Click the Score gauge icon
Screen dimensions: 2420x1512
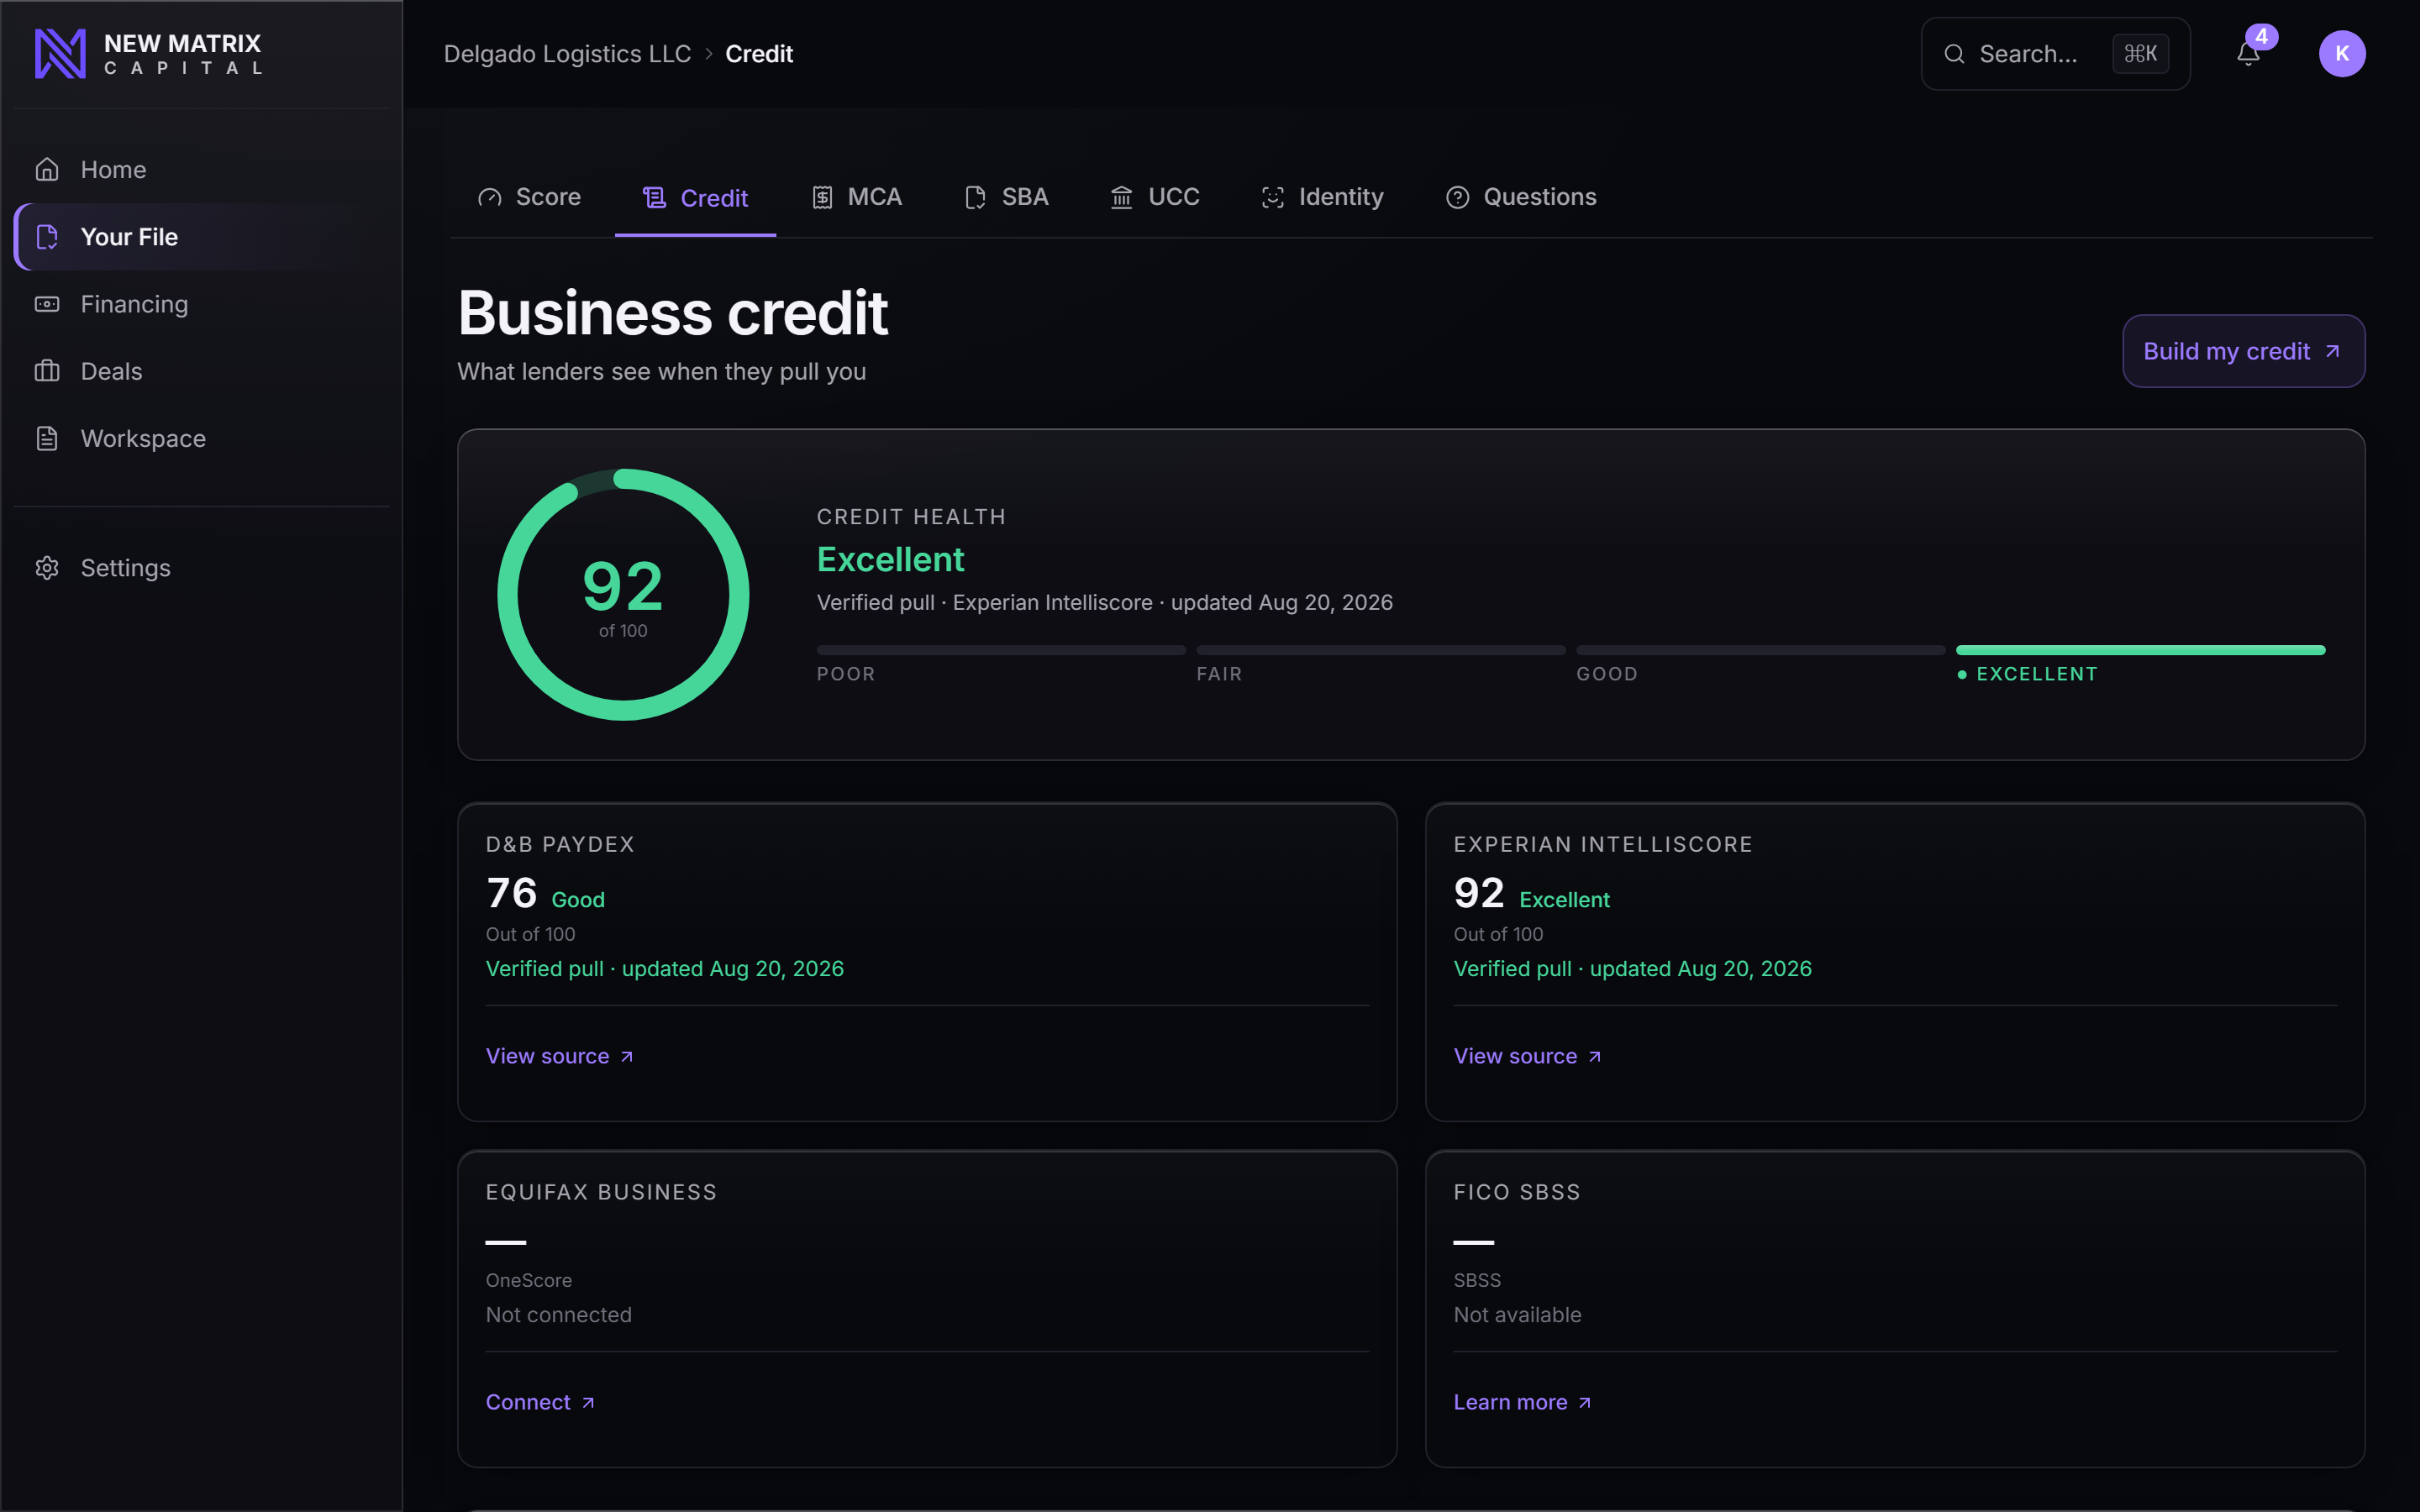point(490,198)
